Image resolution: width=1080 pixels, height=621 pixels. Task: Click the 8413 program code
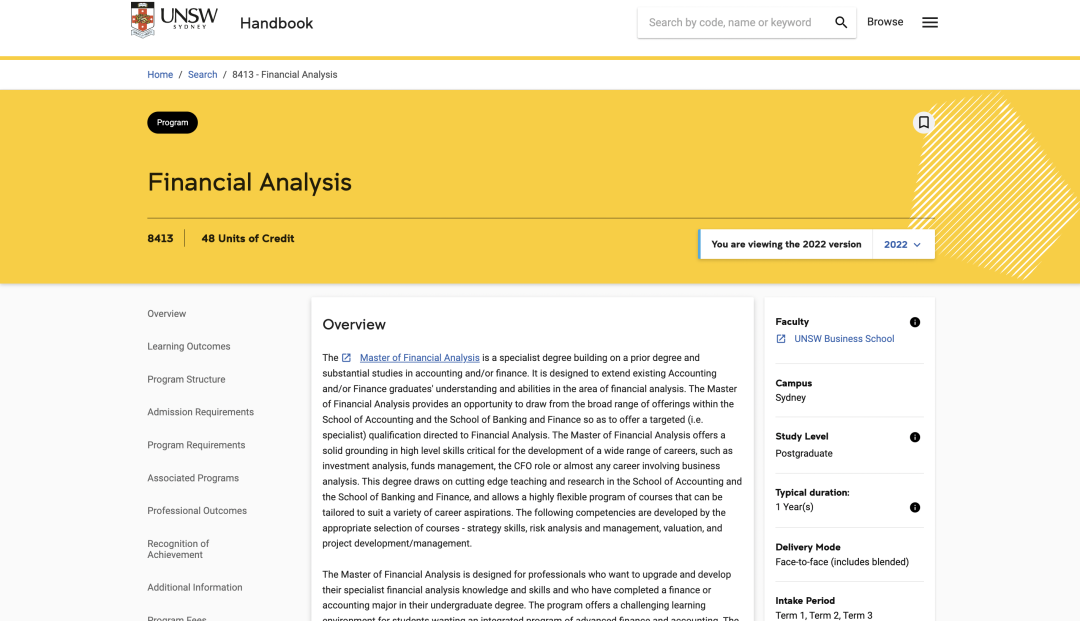click(160, 238)
